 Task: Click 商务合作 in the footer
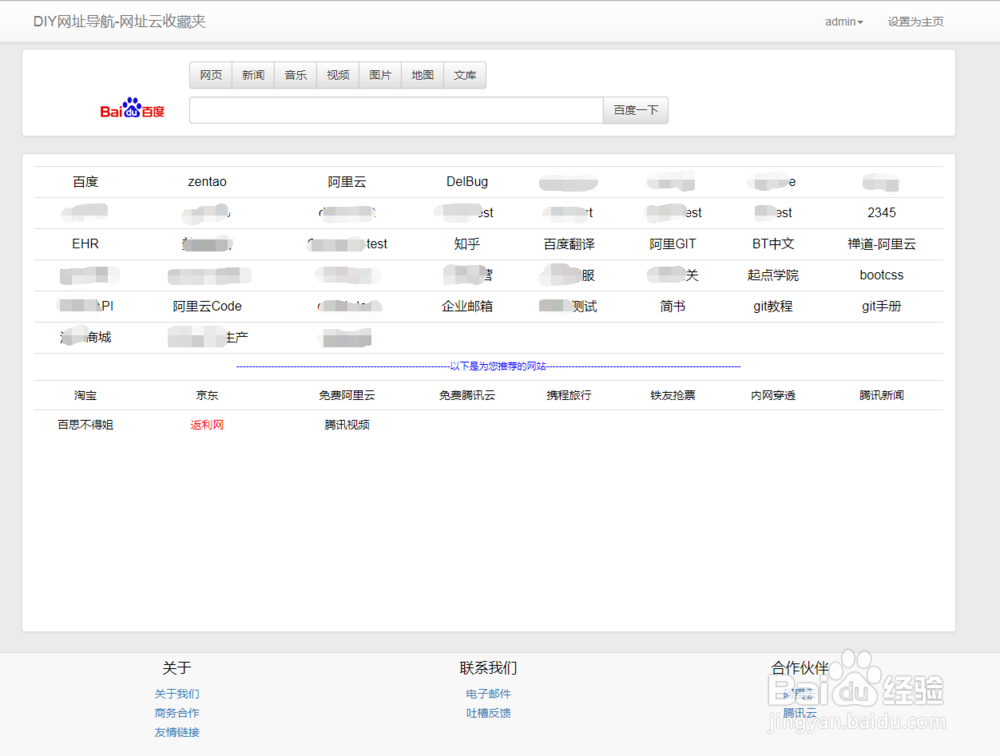click(177, 713)
